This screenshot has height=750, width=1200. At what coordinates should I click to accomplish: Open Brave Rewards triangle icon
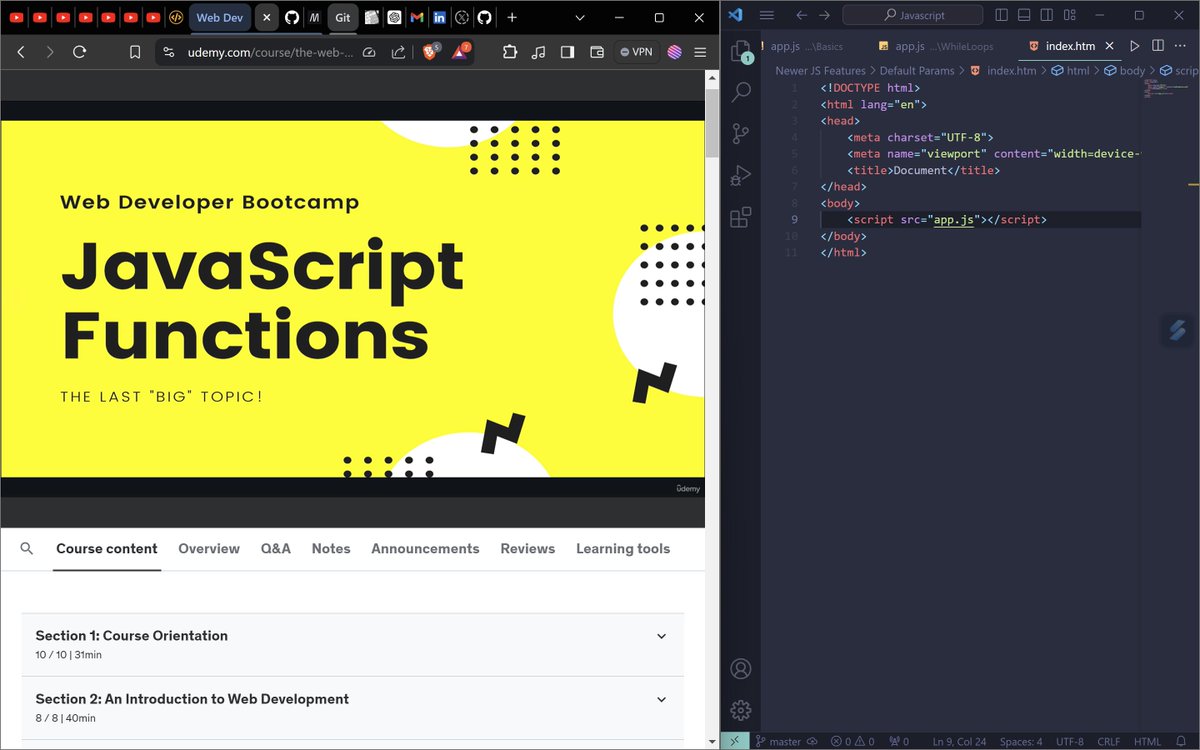coord(461,52)
